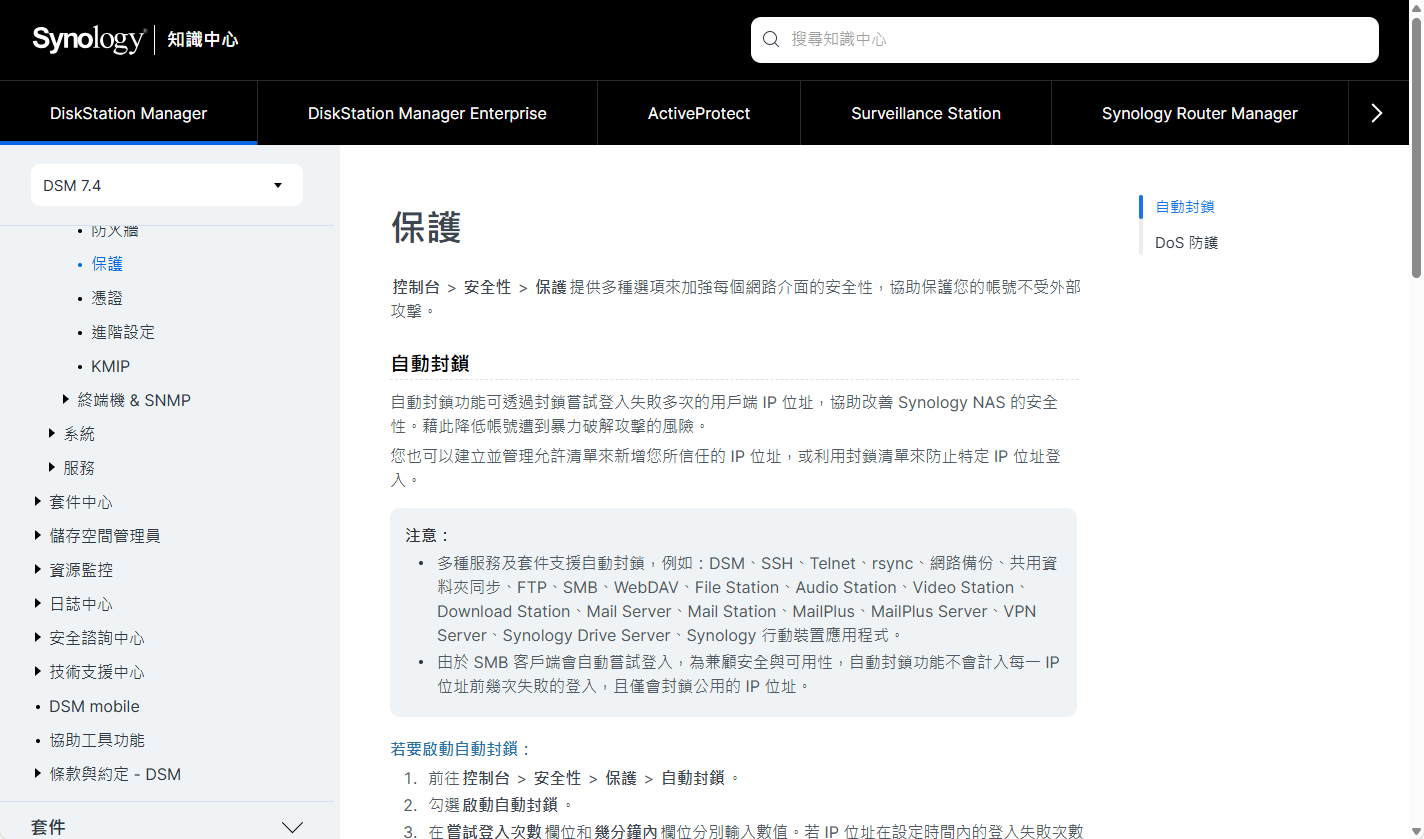Open DSM mobile in the sidebar
The height and width of the screenshot is (839, 1424).
95,706
